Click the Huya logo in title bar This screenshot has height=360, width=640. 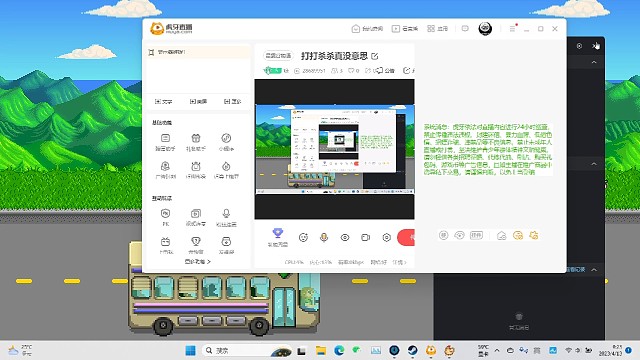point(171,28)
